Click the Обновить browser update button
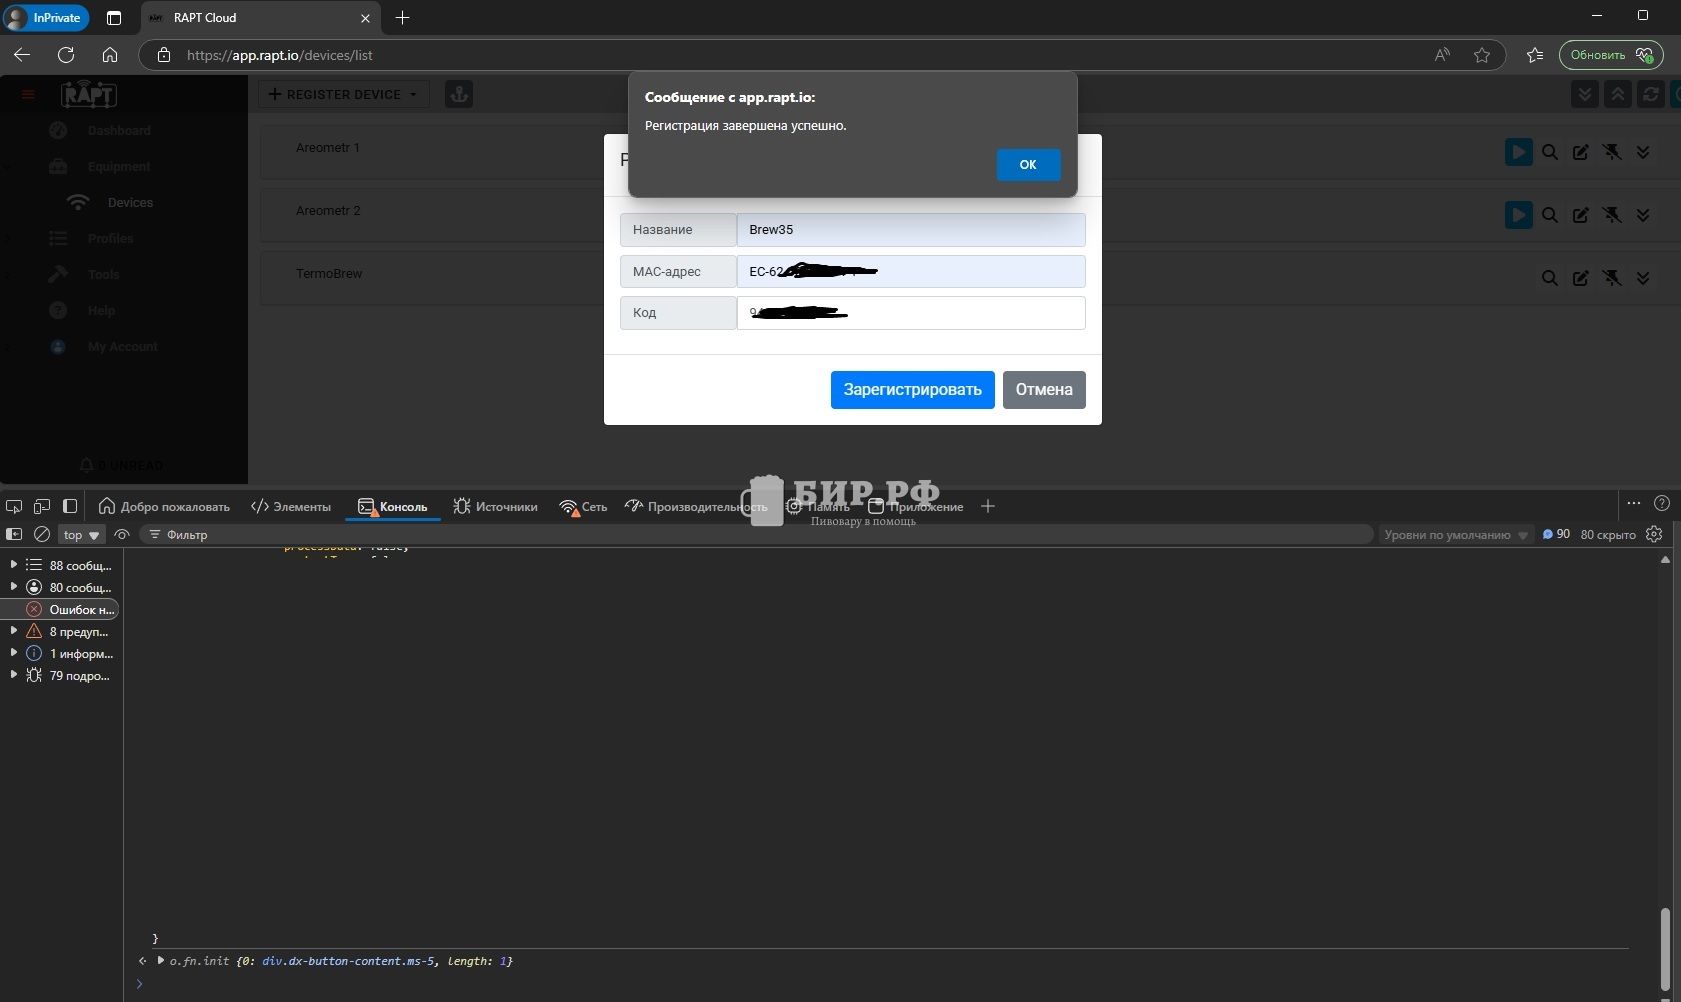The width and height of the screenshot is (1681, 1002). point(1610,55)
